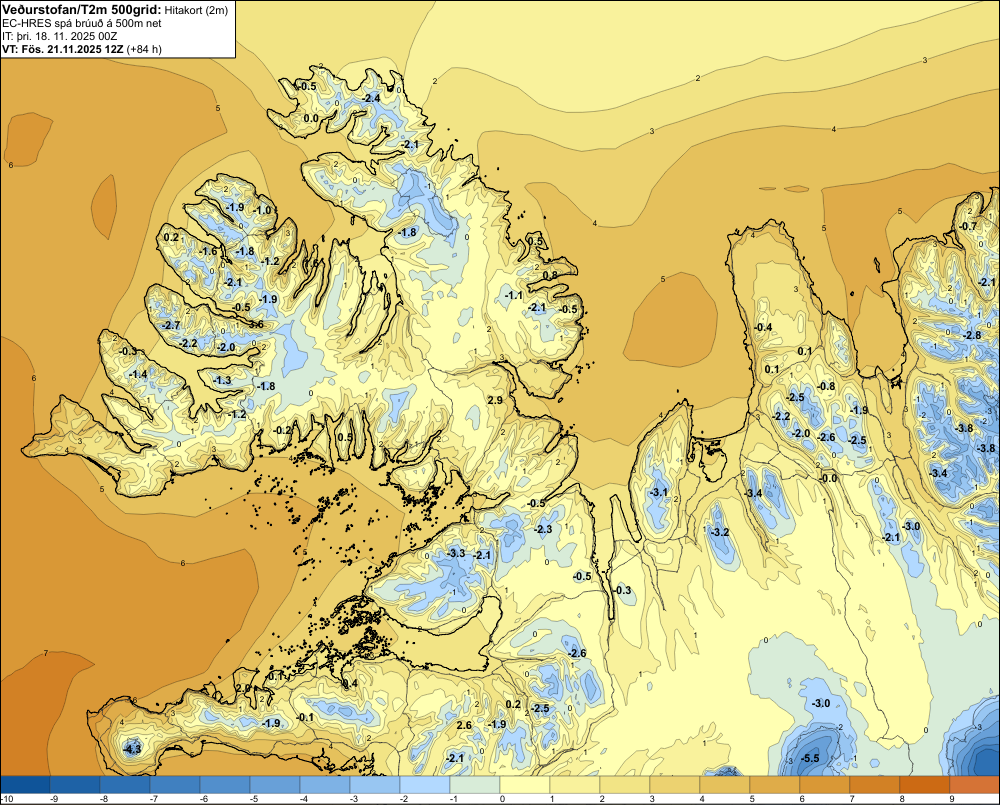Select the 'EC-HRES spá brúuð á 500m net' line
Image resolution: width=1000 pixels, height=805 pixels.
click(x=82, y=23)
